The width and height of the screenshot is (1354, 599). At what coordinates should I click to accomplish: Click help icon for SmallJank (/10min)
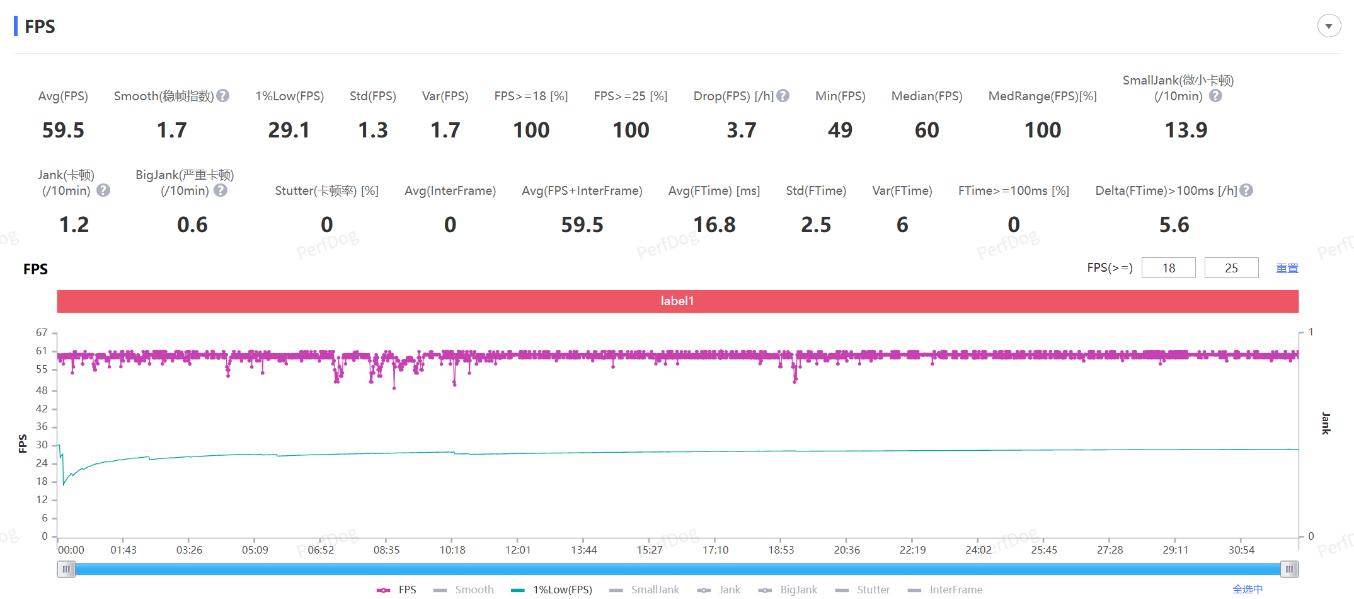[1215, 96]
